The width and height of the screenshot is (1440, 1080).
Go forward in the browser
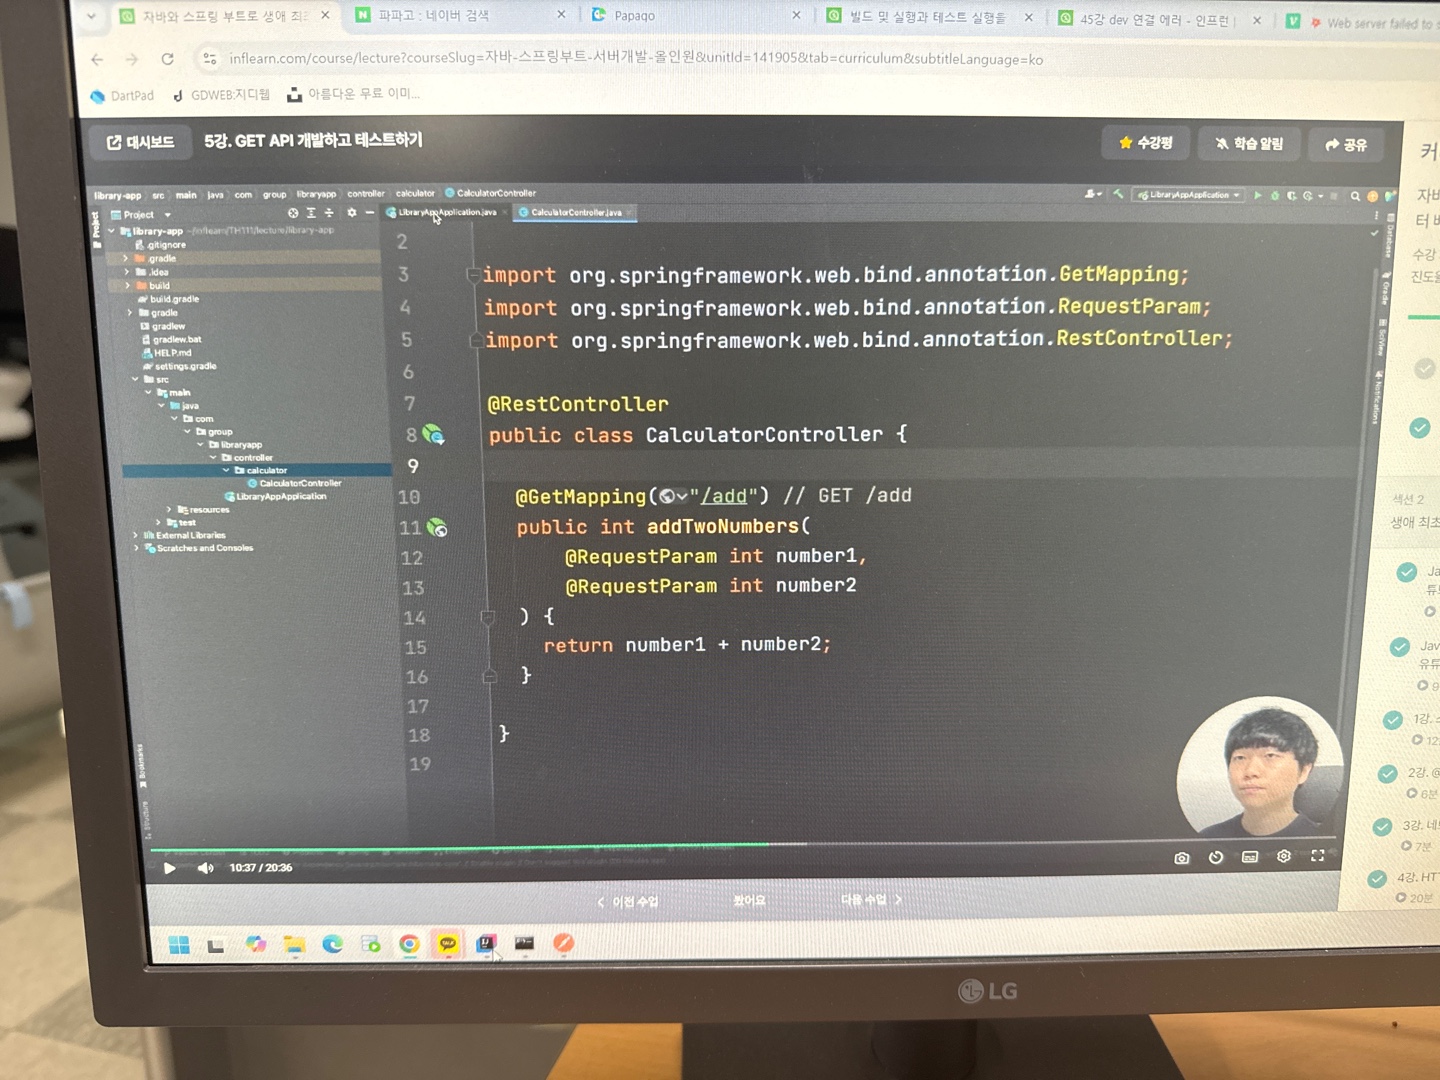click(132, 59)
